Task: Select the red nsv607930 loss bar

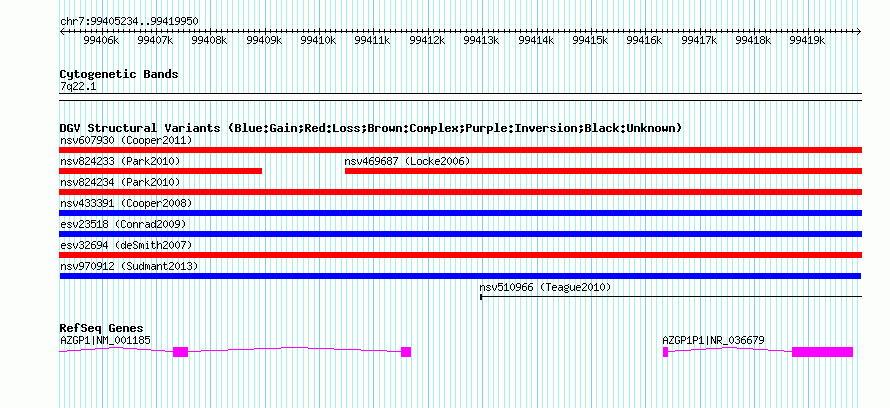Action: point(461,150)
